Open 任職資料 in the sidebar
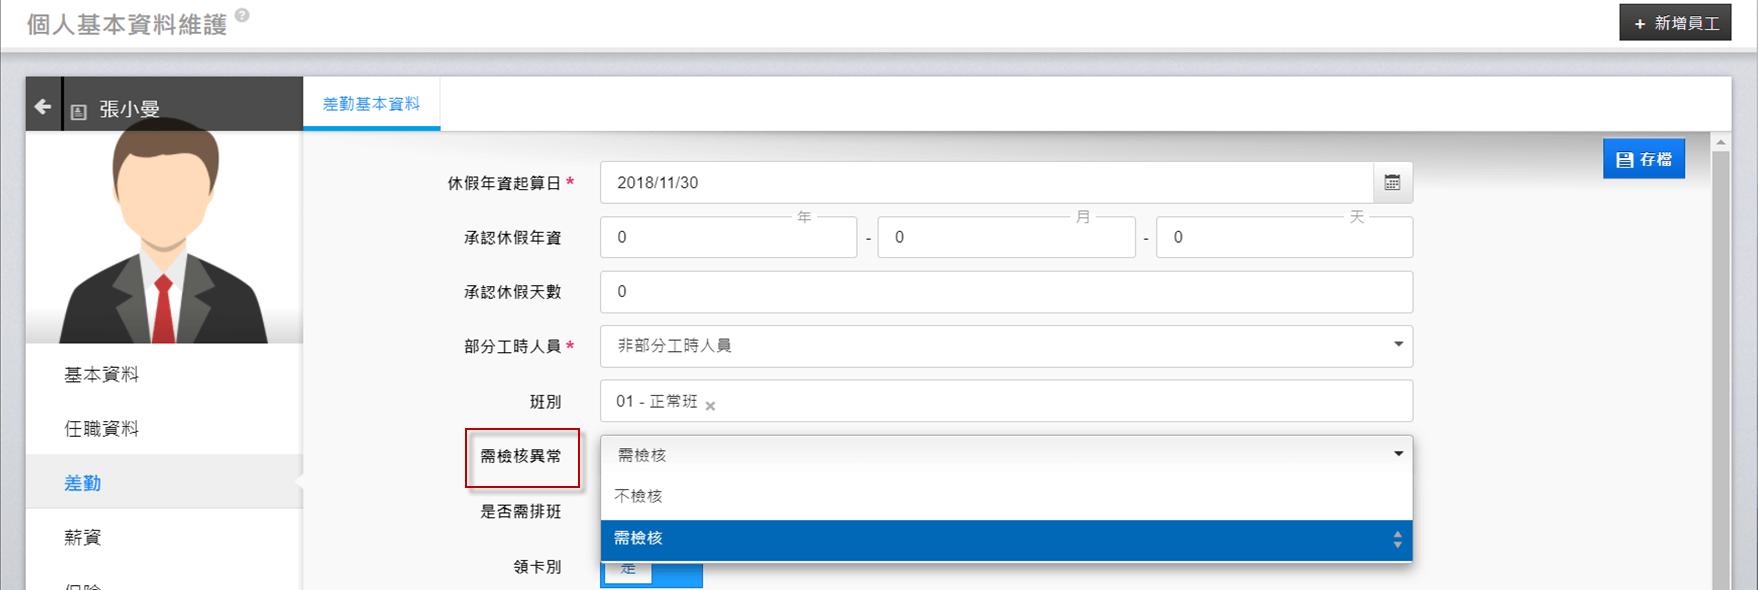This screenshot has width=1758, height=590. pos(102,429)
